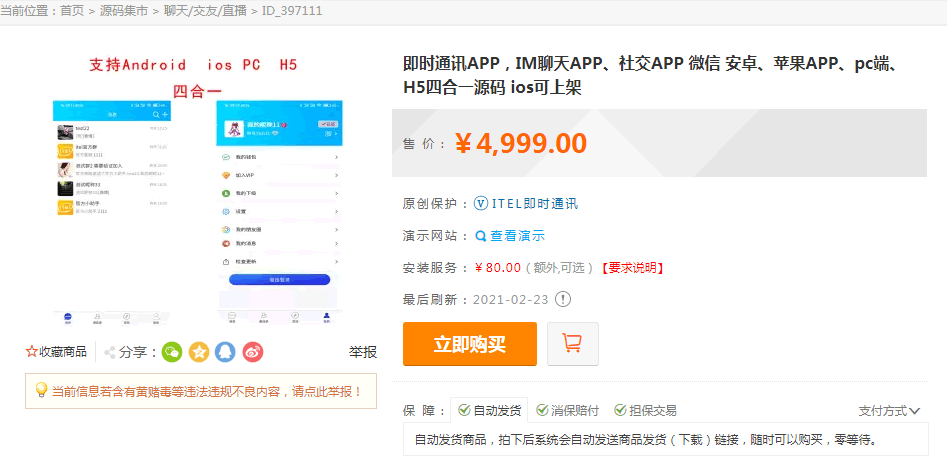
Task: Click the 举报 report link
Action: [x=362, y=352]
